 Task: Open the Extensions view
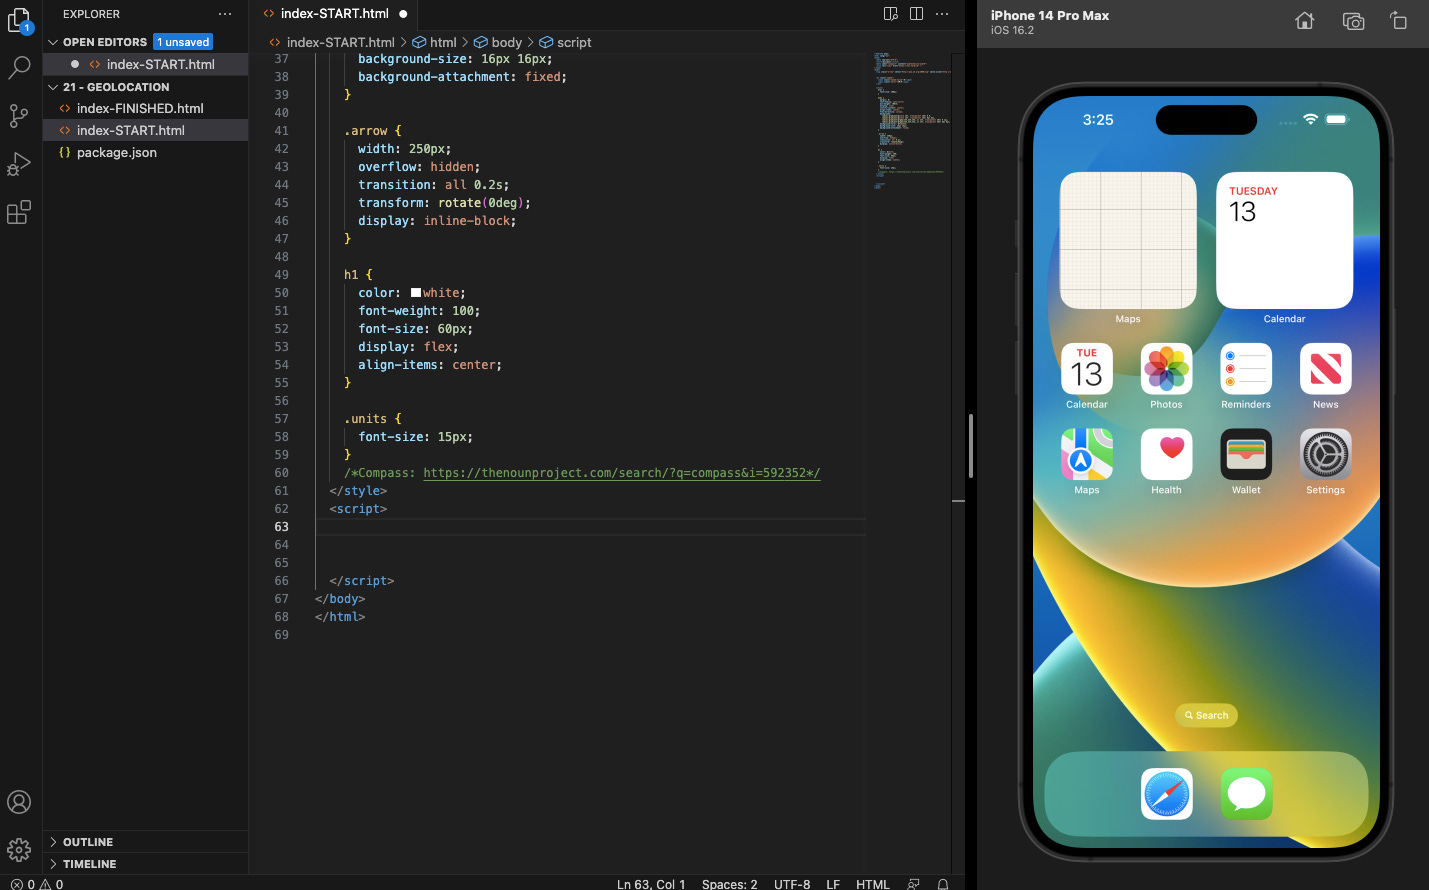[20, 212]
